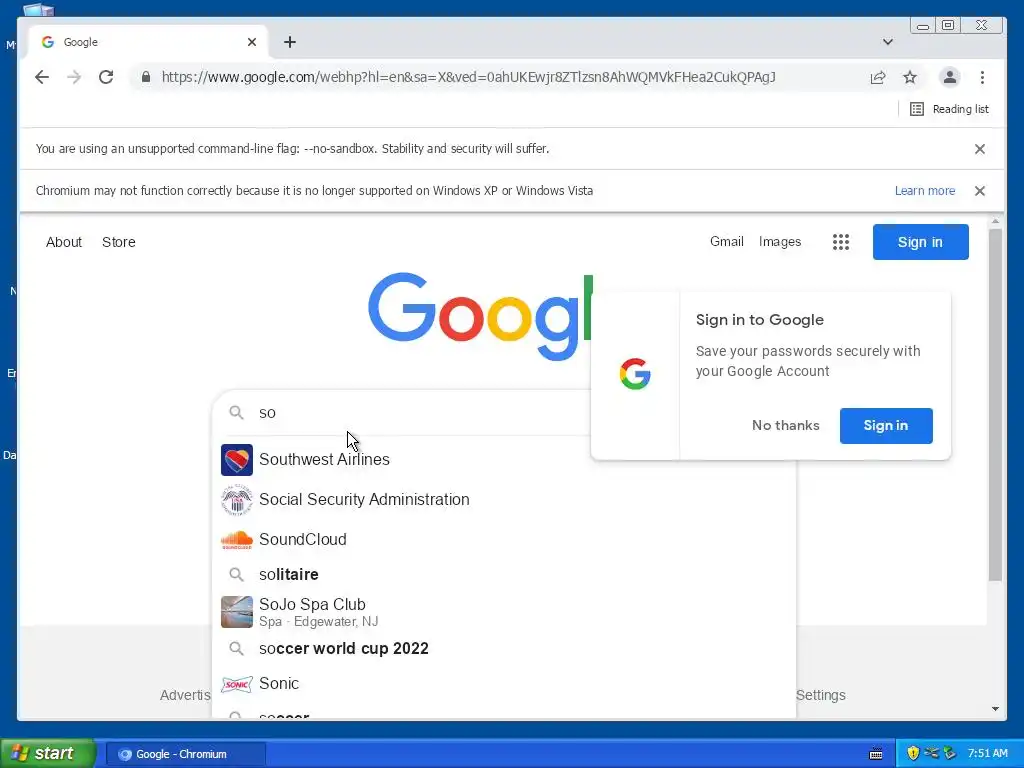Image resolution: width=1024 pixels, height=768 pixels.
Task: Select the SoundCloud suggestion
Action: click(x=504, y=539)
